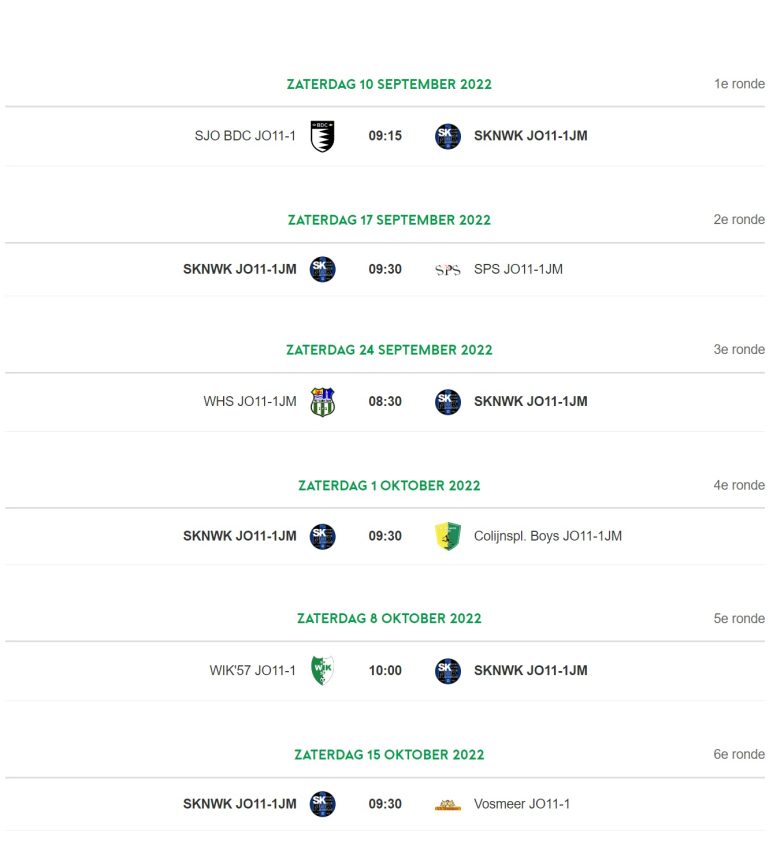
Task: Click SKNWK logo in the 17 September match
Action: click(x=323, y=269)
